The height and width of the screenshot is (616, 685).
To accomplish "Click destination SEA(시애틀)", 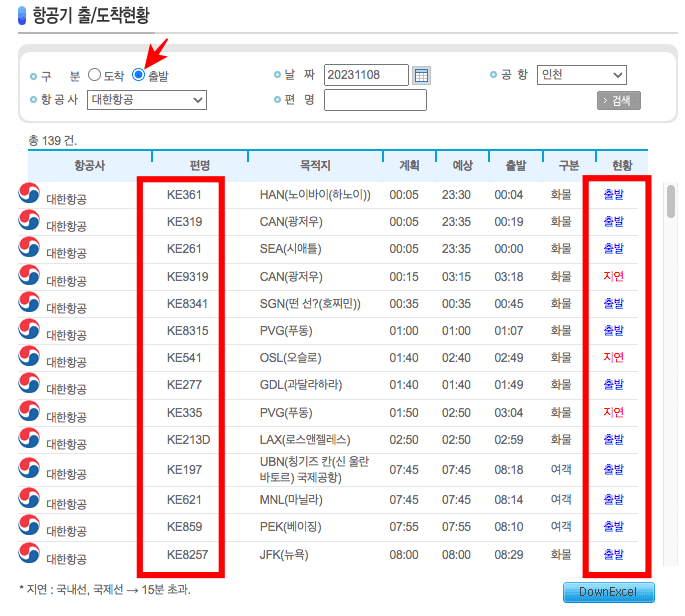I will 291,249.
